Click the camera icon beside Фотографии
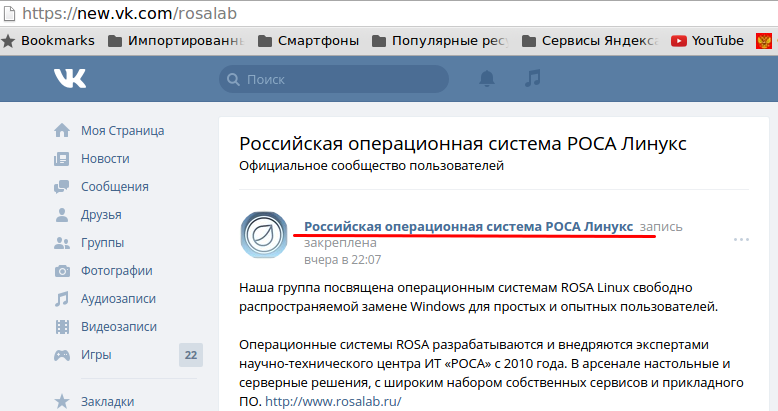Viewport: 778px width, 411px height. click(62, 271)
